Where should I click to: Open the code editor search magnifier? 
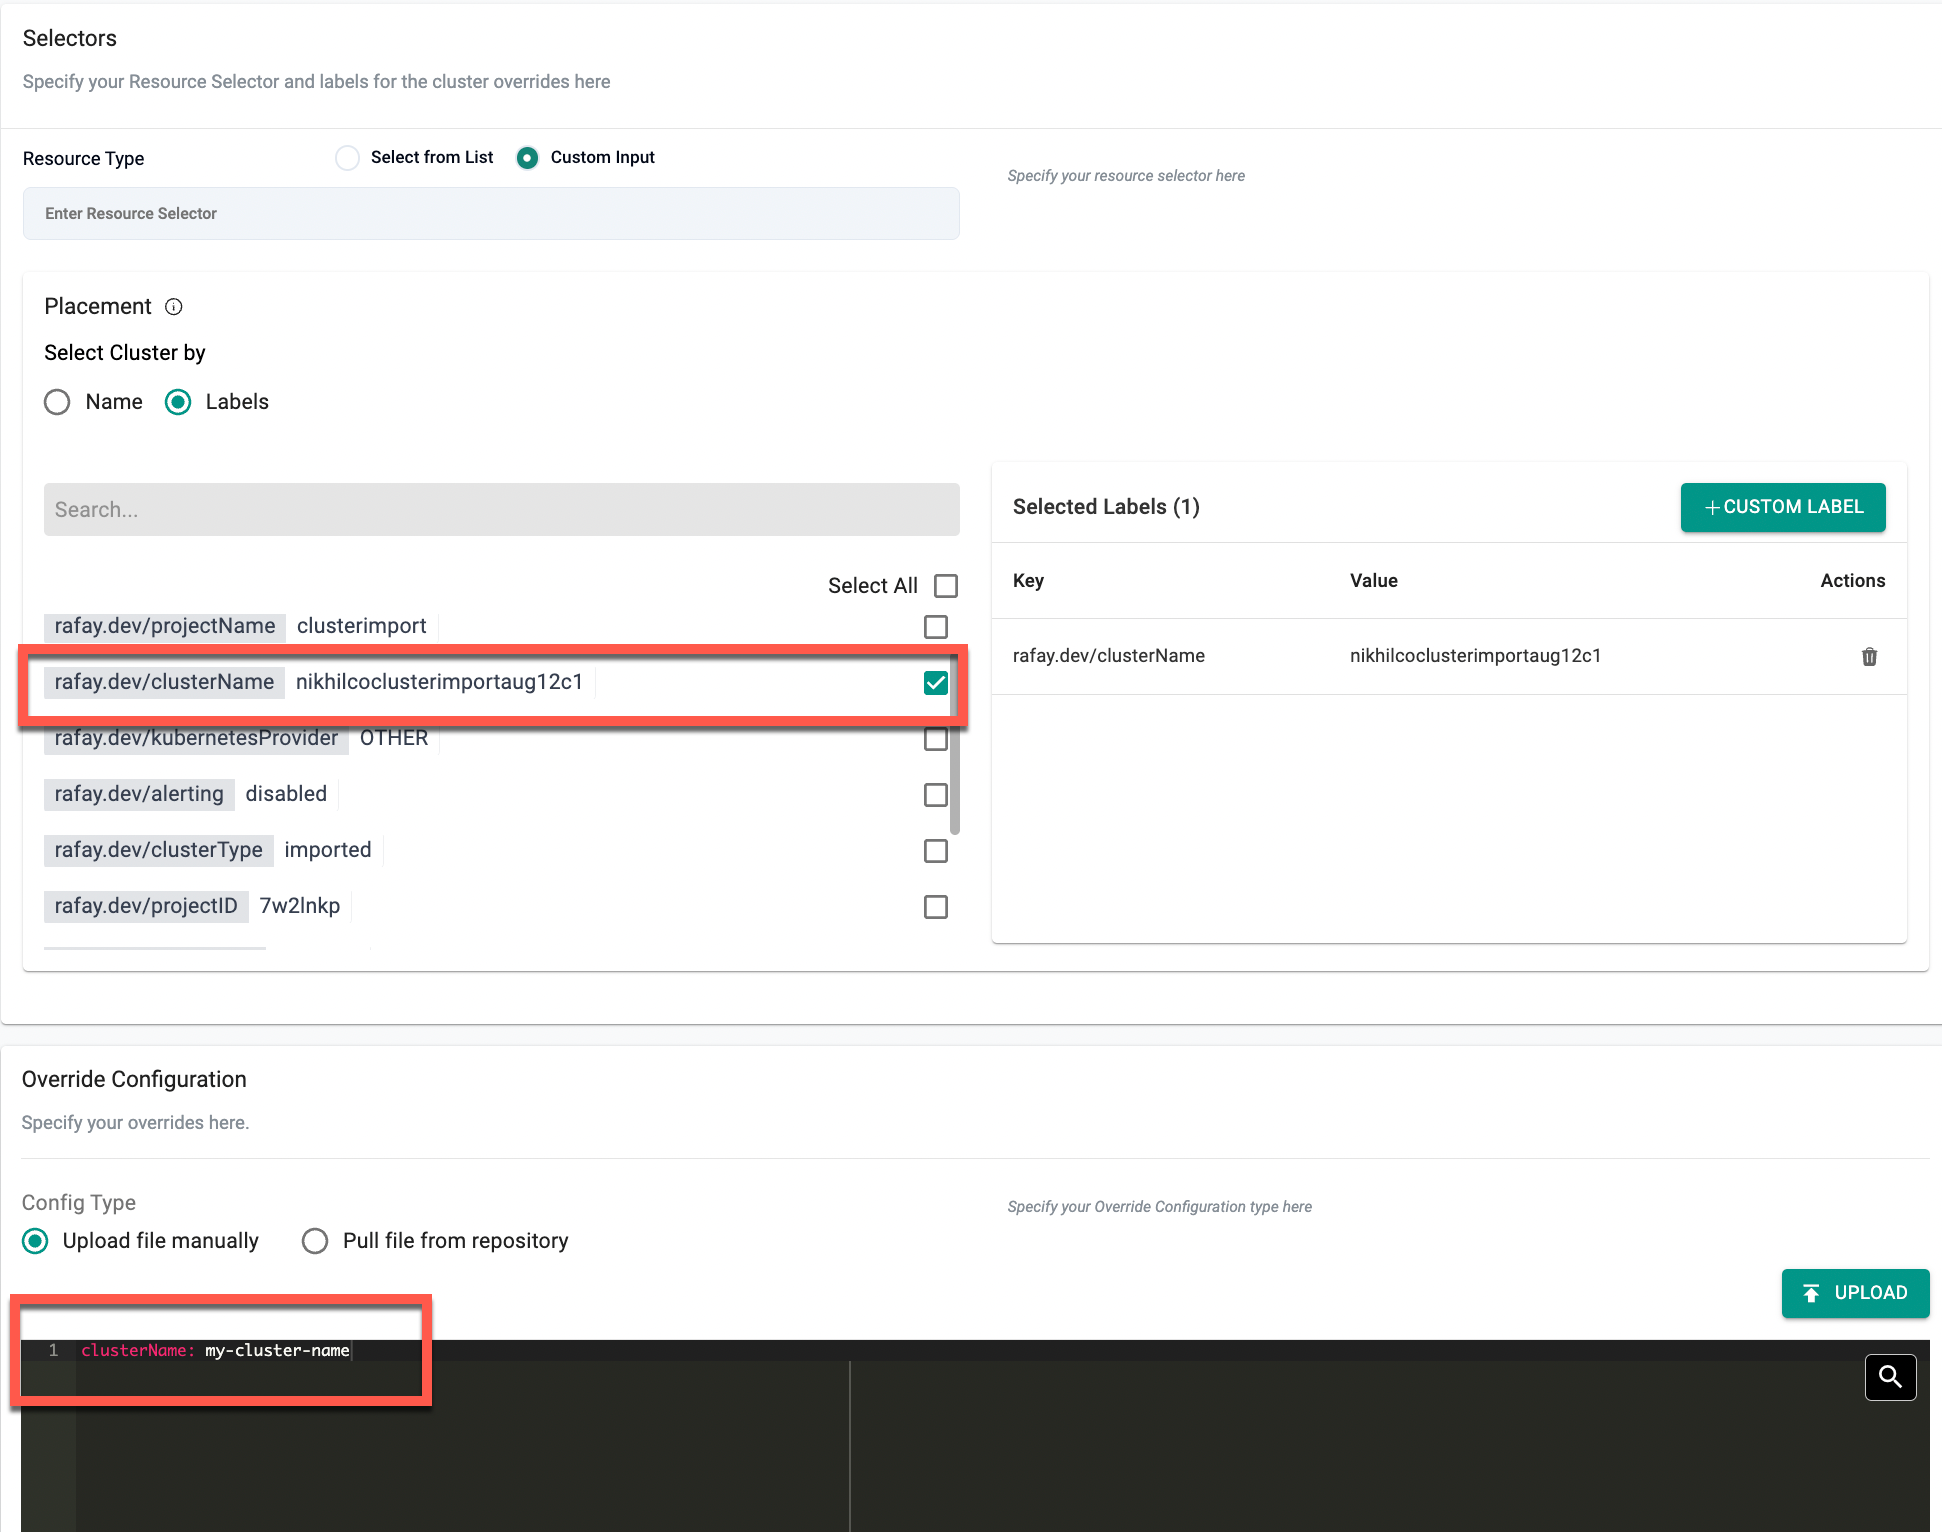click(1890, 1377)
